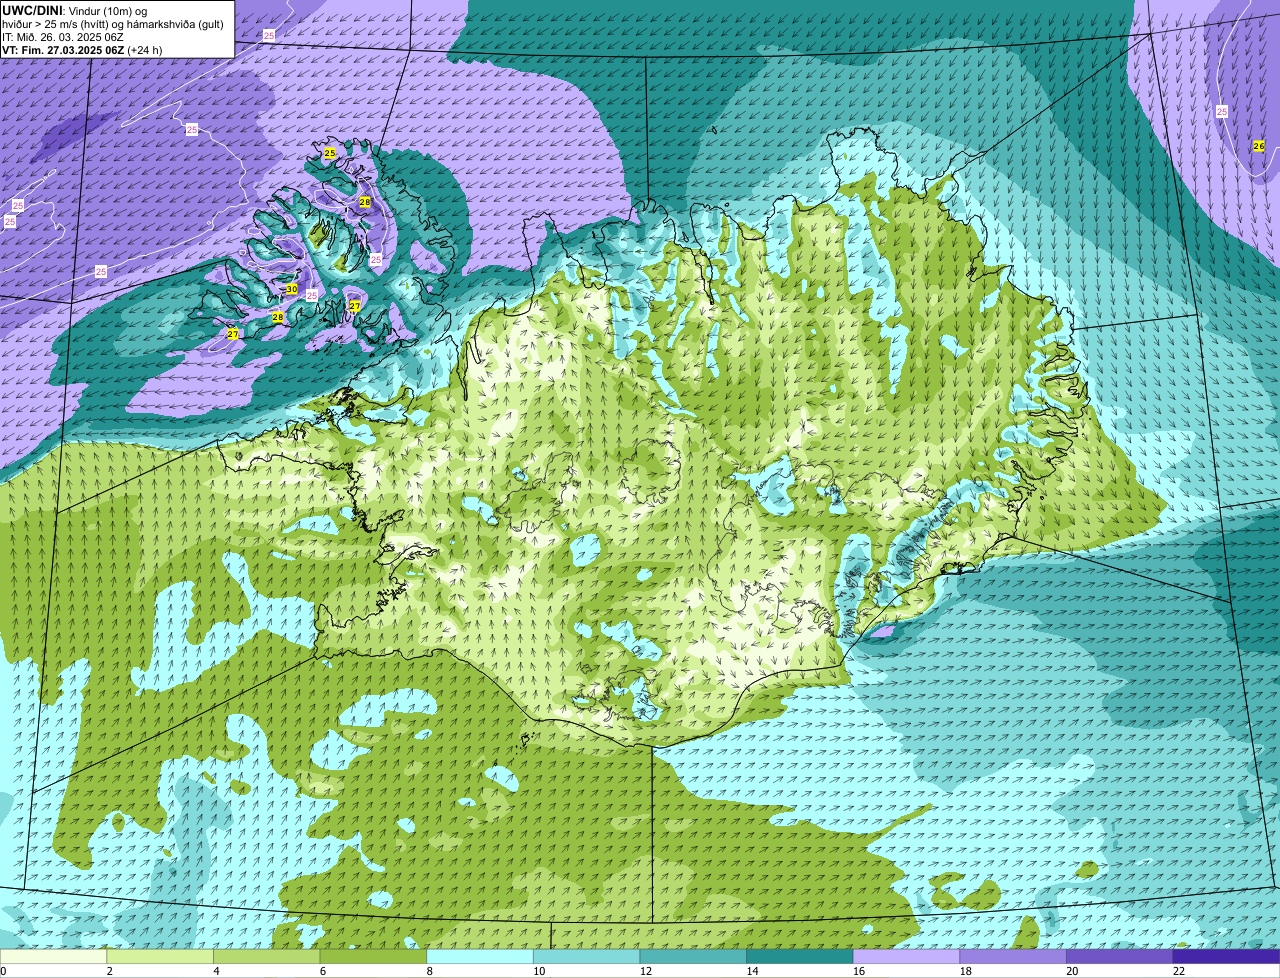Click the UWC/DINI title text
The image size is (1280, 978).
32,10
